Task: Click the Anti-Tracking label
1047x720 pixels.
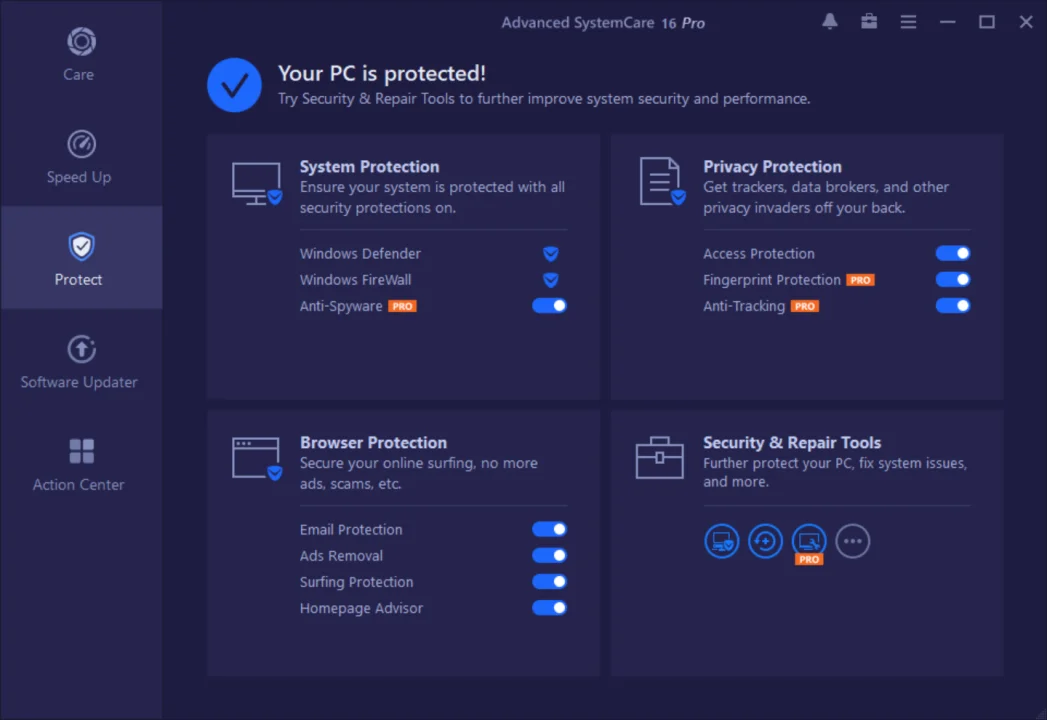Action: (x=744, y=306)
